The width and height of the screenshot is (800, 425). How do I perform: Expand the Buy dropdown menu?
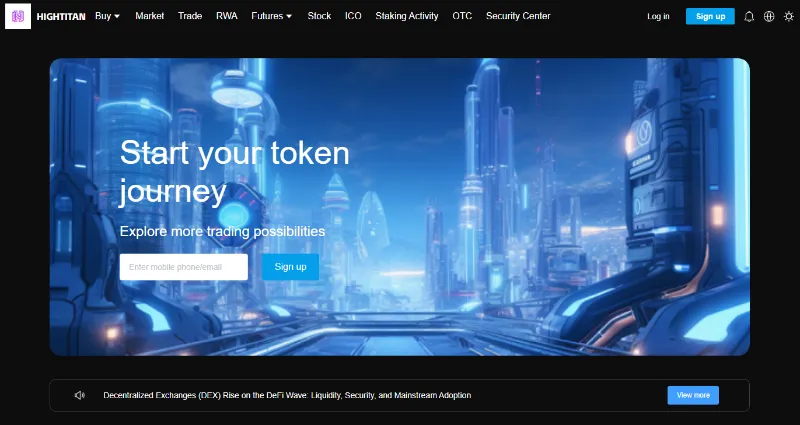click(108, 16)
